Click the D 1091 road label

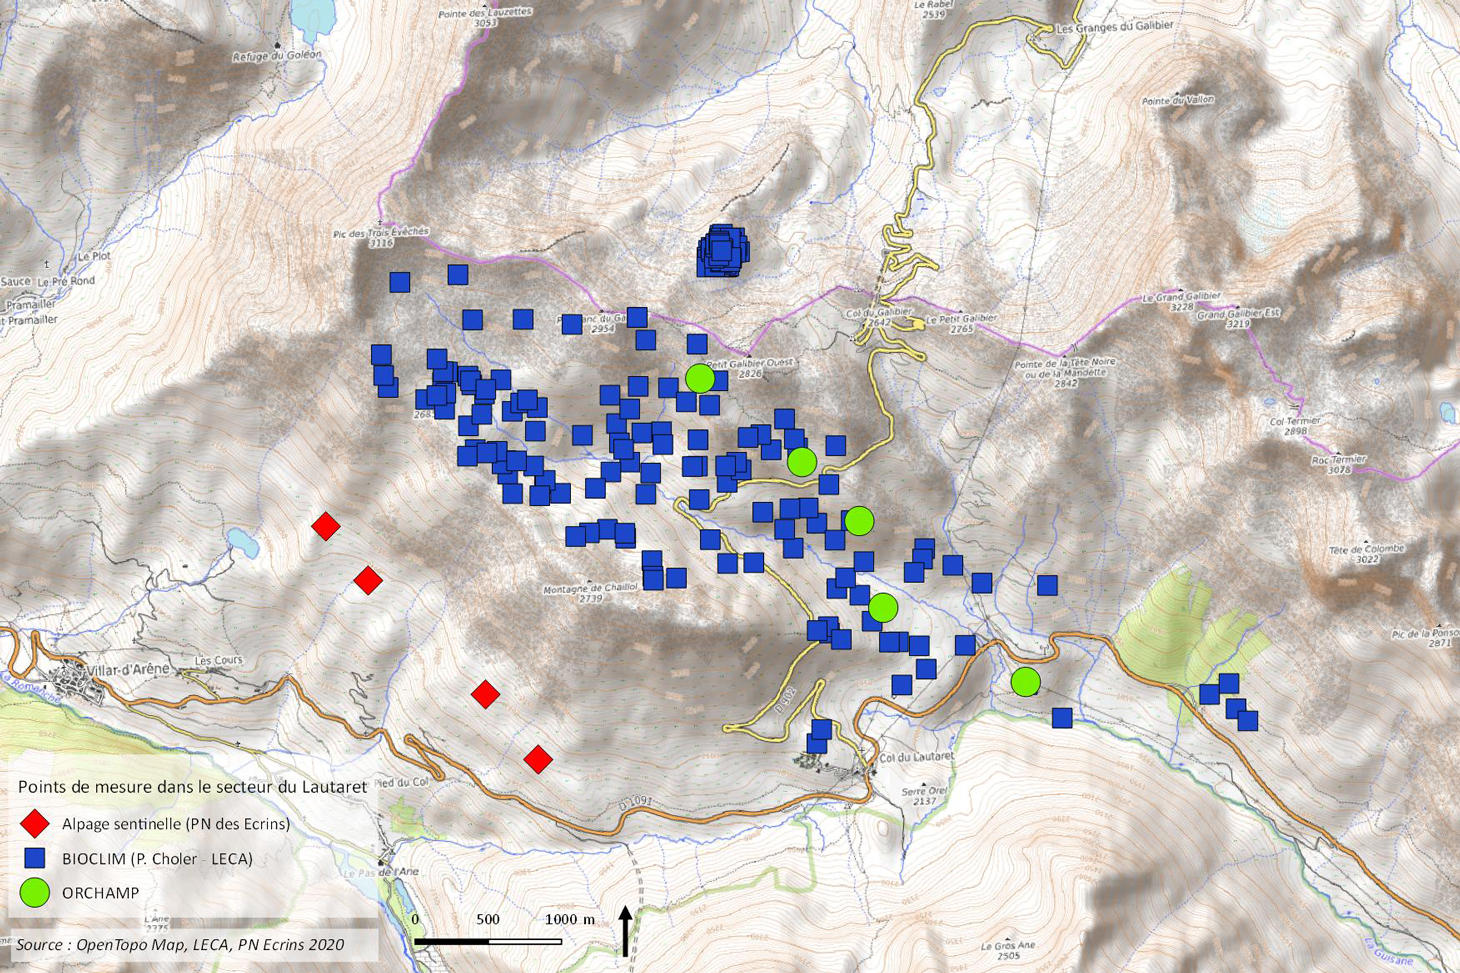point(634,801)
